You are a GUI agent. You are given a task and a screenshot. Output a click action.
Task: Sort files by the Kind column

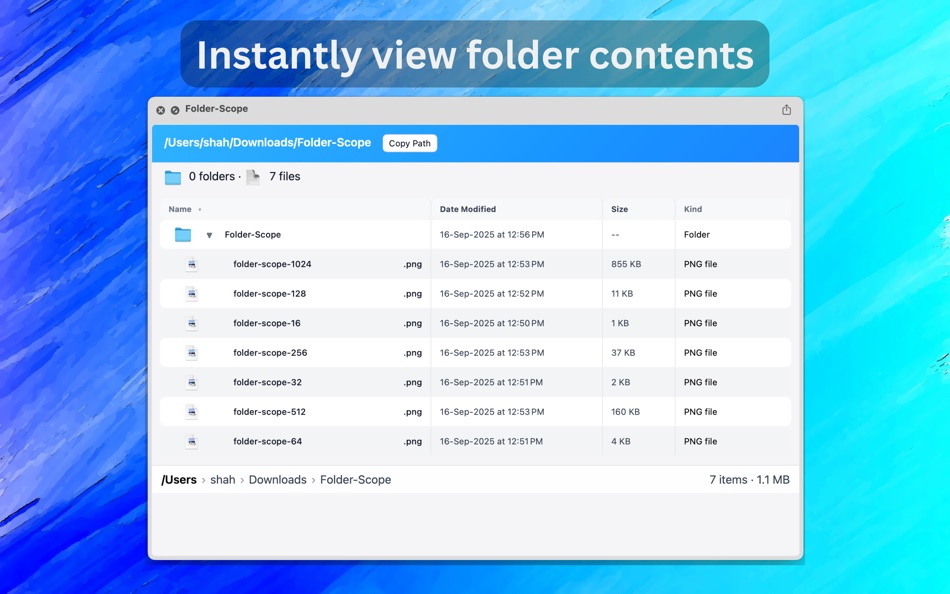click(x=691, y=209)
